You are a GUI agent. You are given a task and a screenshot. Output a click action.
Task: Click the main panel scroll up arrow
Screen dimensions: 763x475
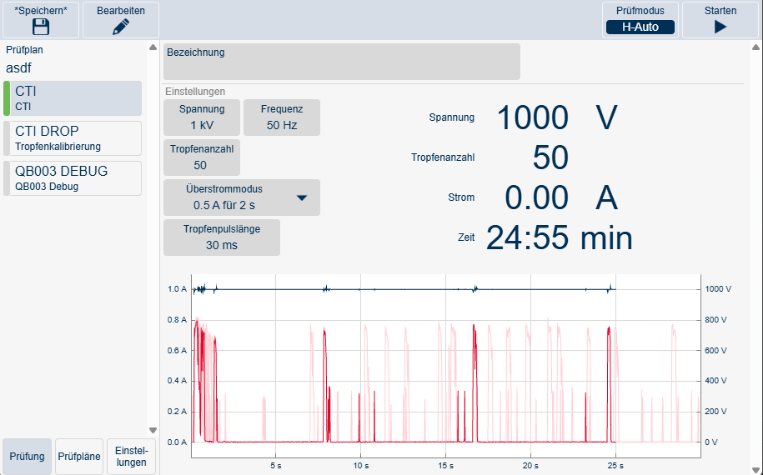point(756,47)
